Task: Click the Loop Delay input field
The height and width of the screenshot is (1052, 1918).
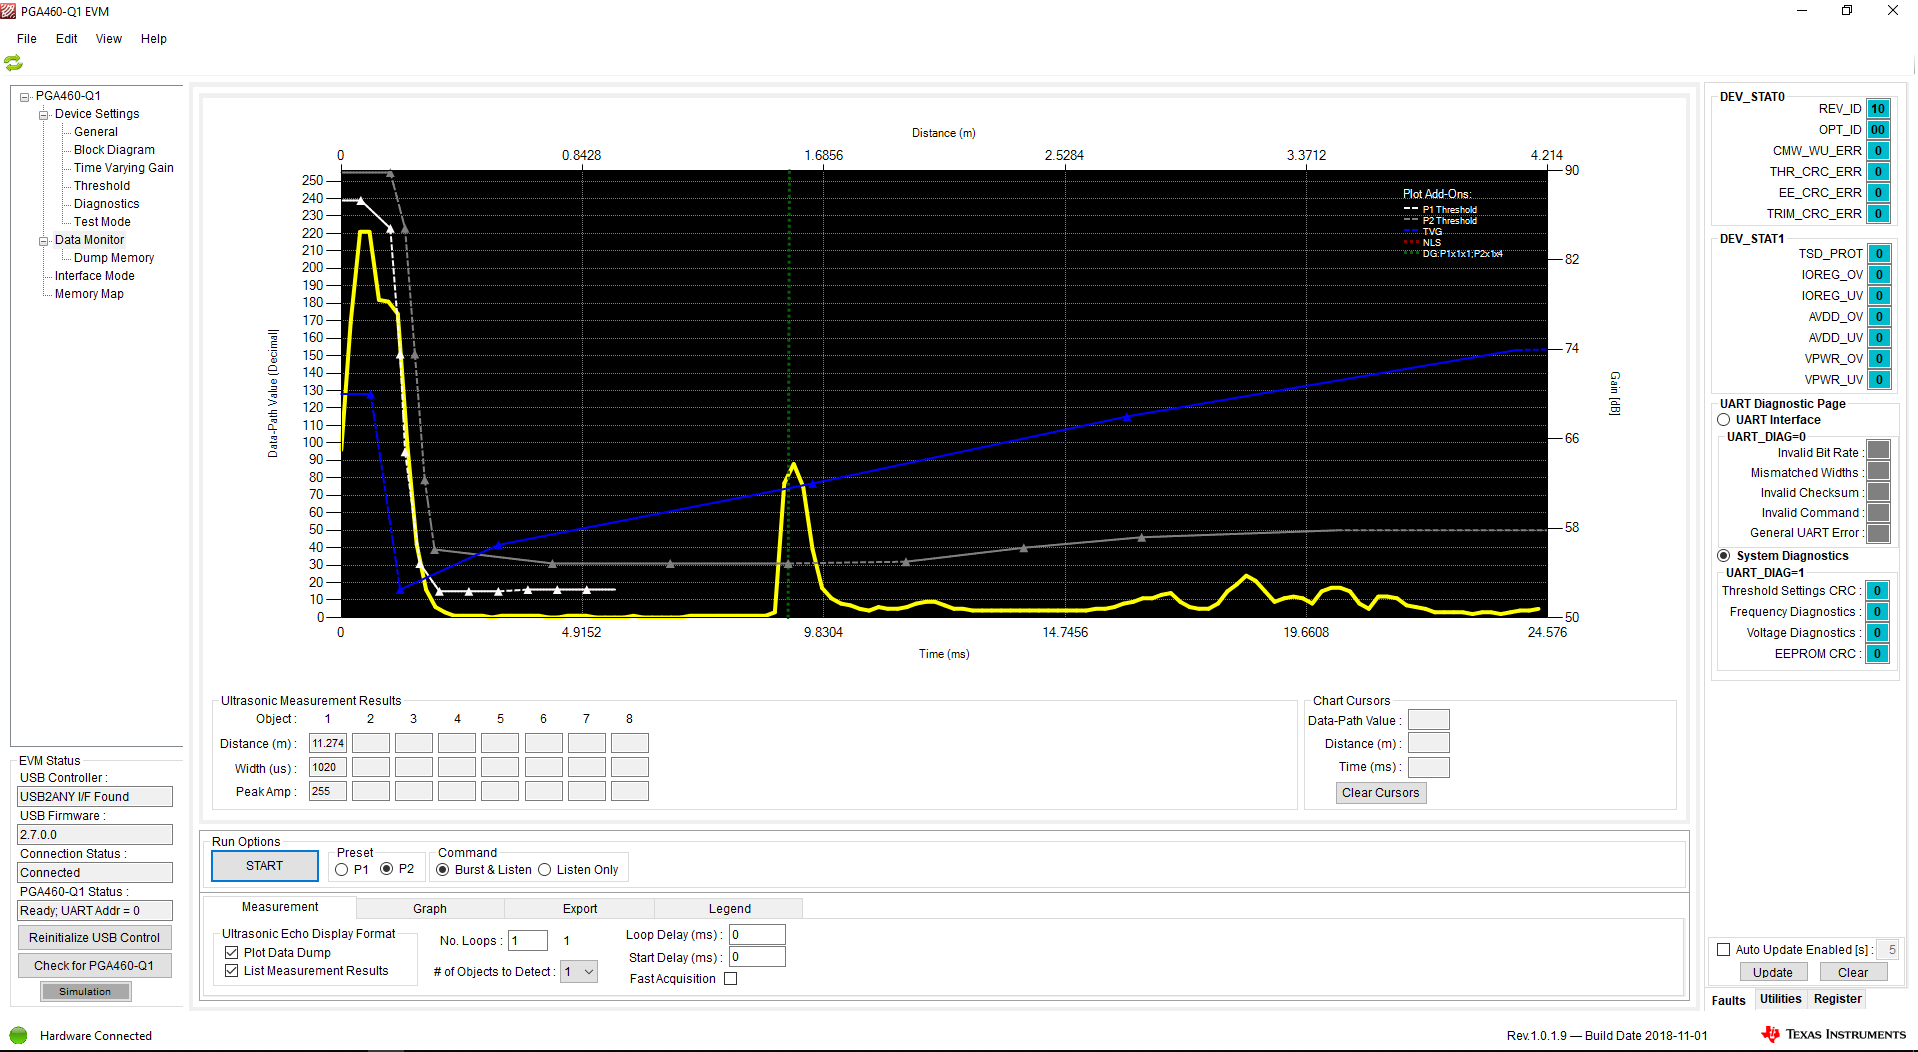Action: pos(757,934)
